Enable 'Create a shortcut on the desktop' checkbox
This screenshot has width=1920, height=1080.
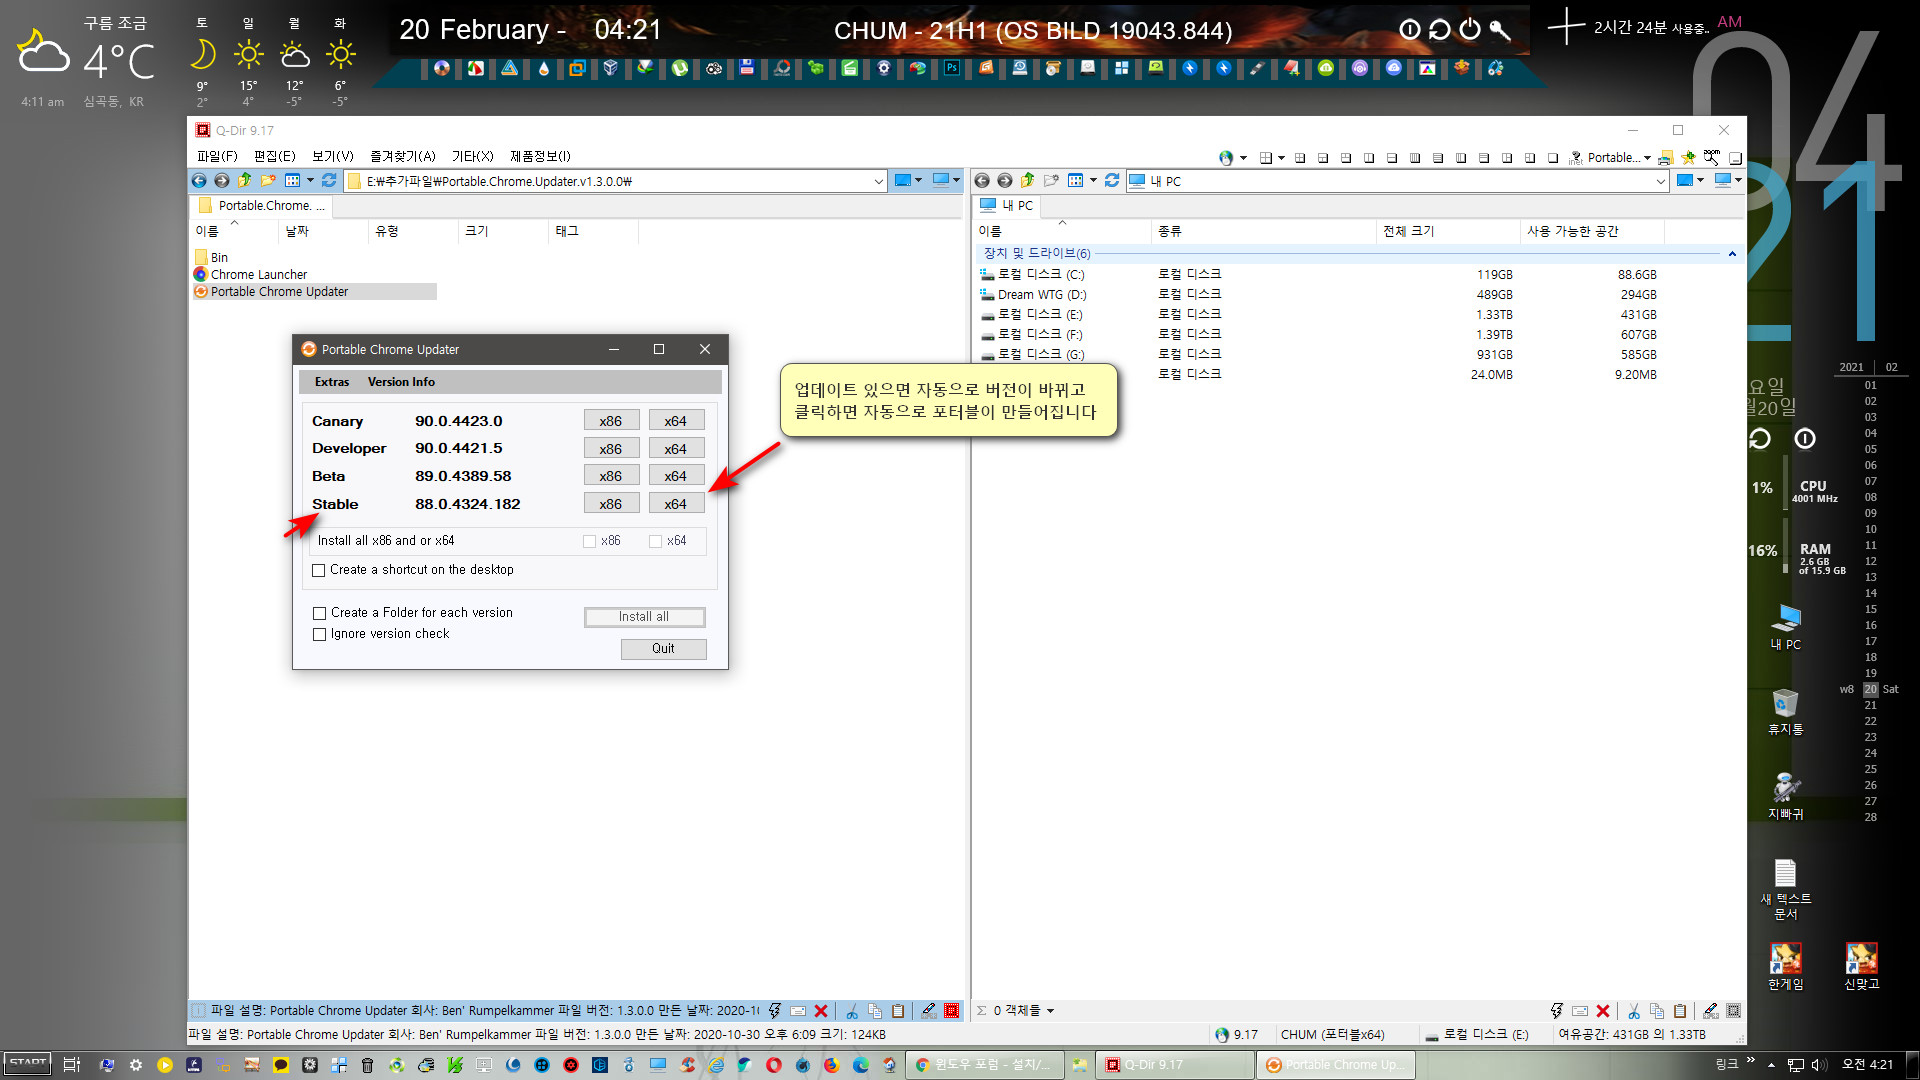320,570
